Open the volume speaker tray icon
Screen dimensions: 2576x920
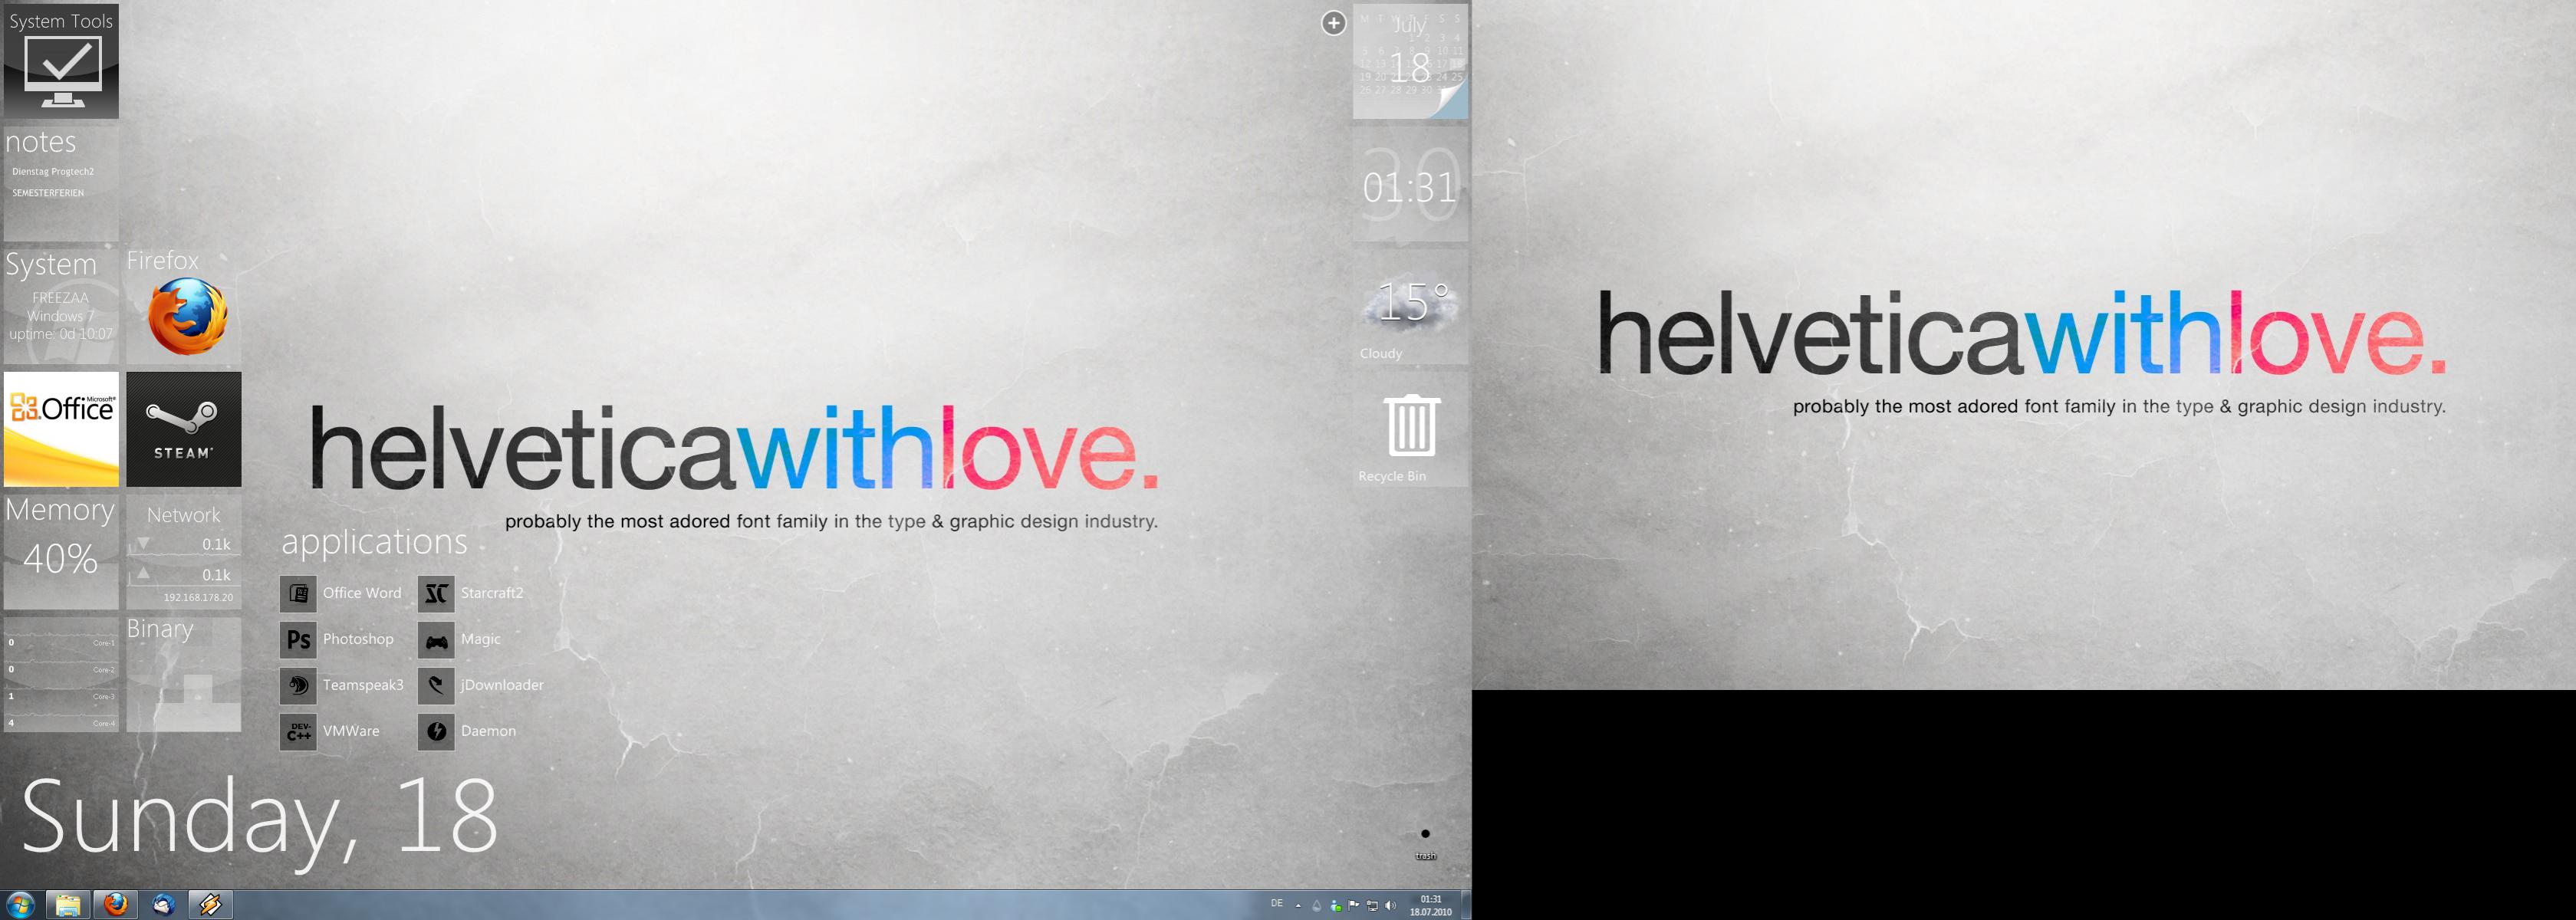[1390, 906]
